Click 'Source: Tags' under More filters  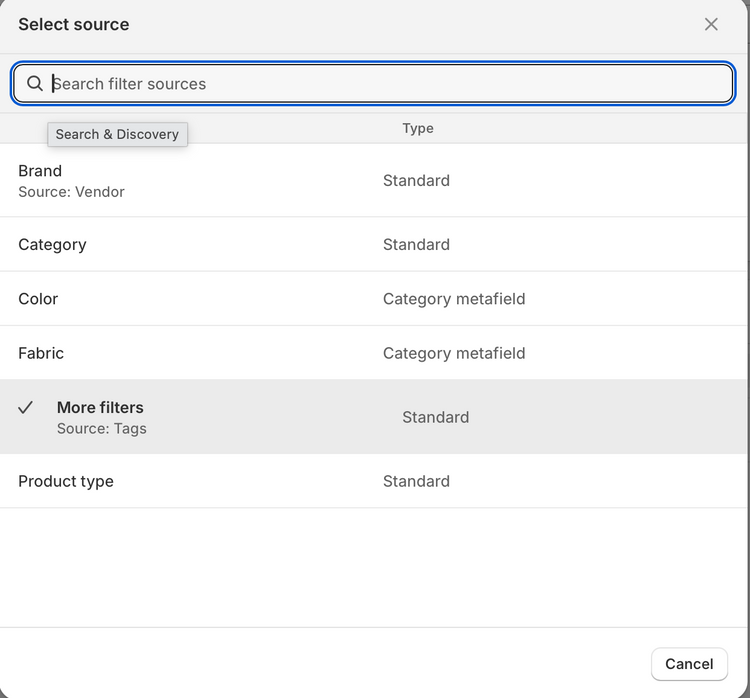(101, 428)
